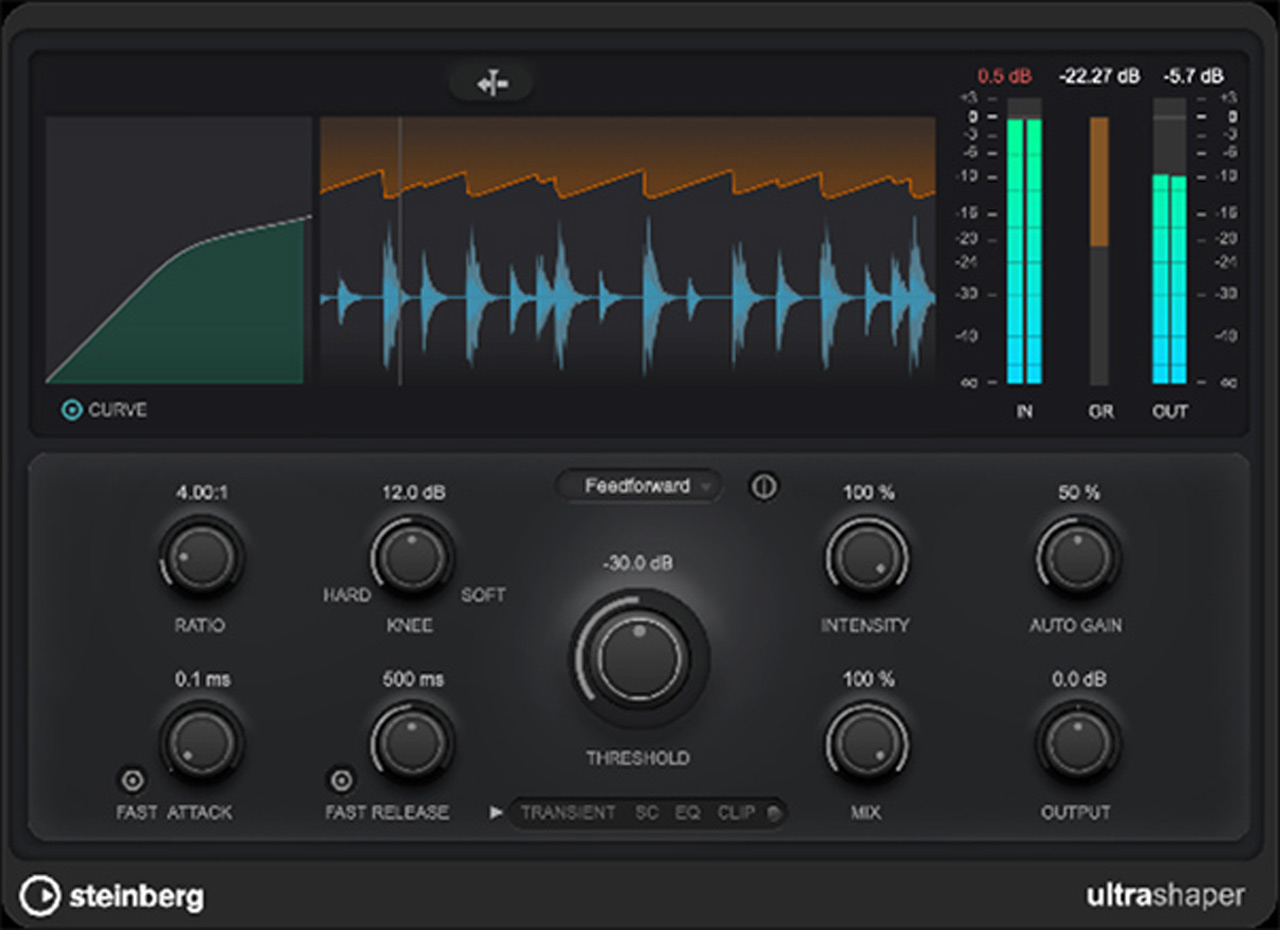Select the SC section
Viewport: 1280px width, 930px height.
(645, 813)
